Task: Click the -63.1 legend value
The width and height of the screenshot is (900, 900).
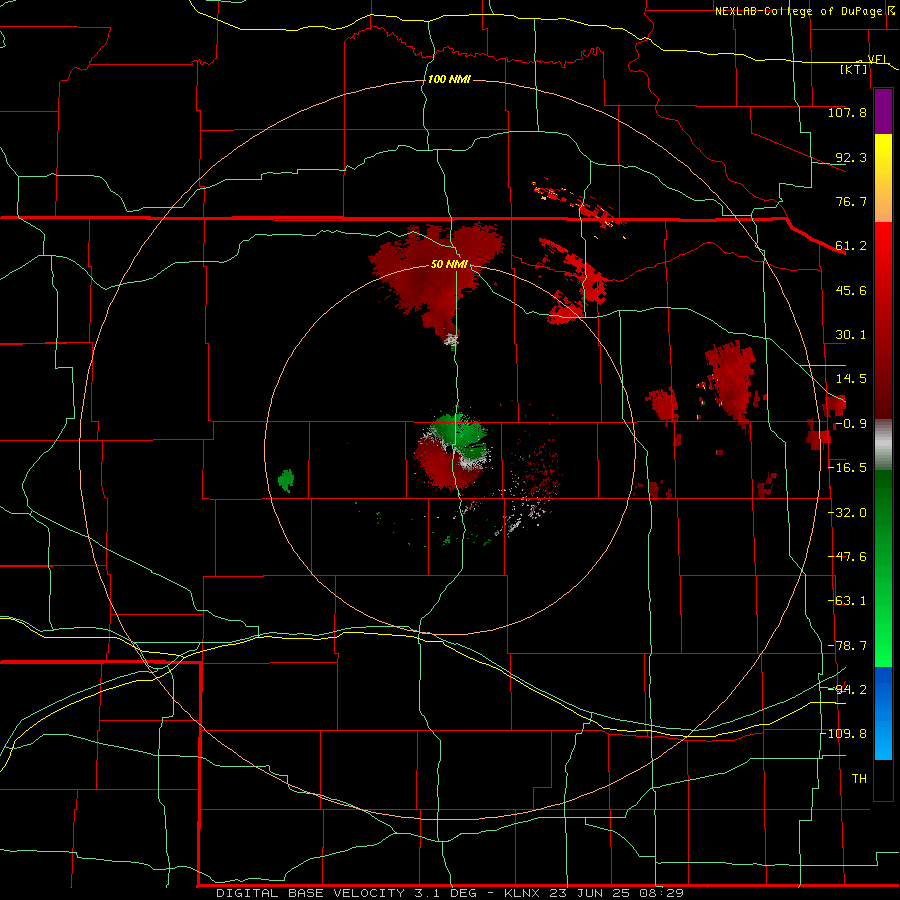Action: pos(847,601)
